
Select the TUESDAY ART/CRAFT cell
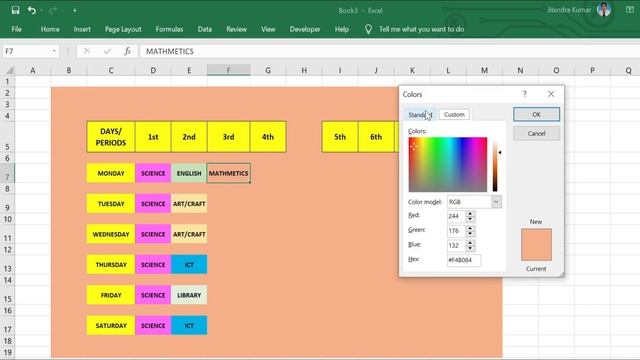point(189,204)
